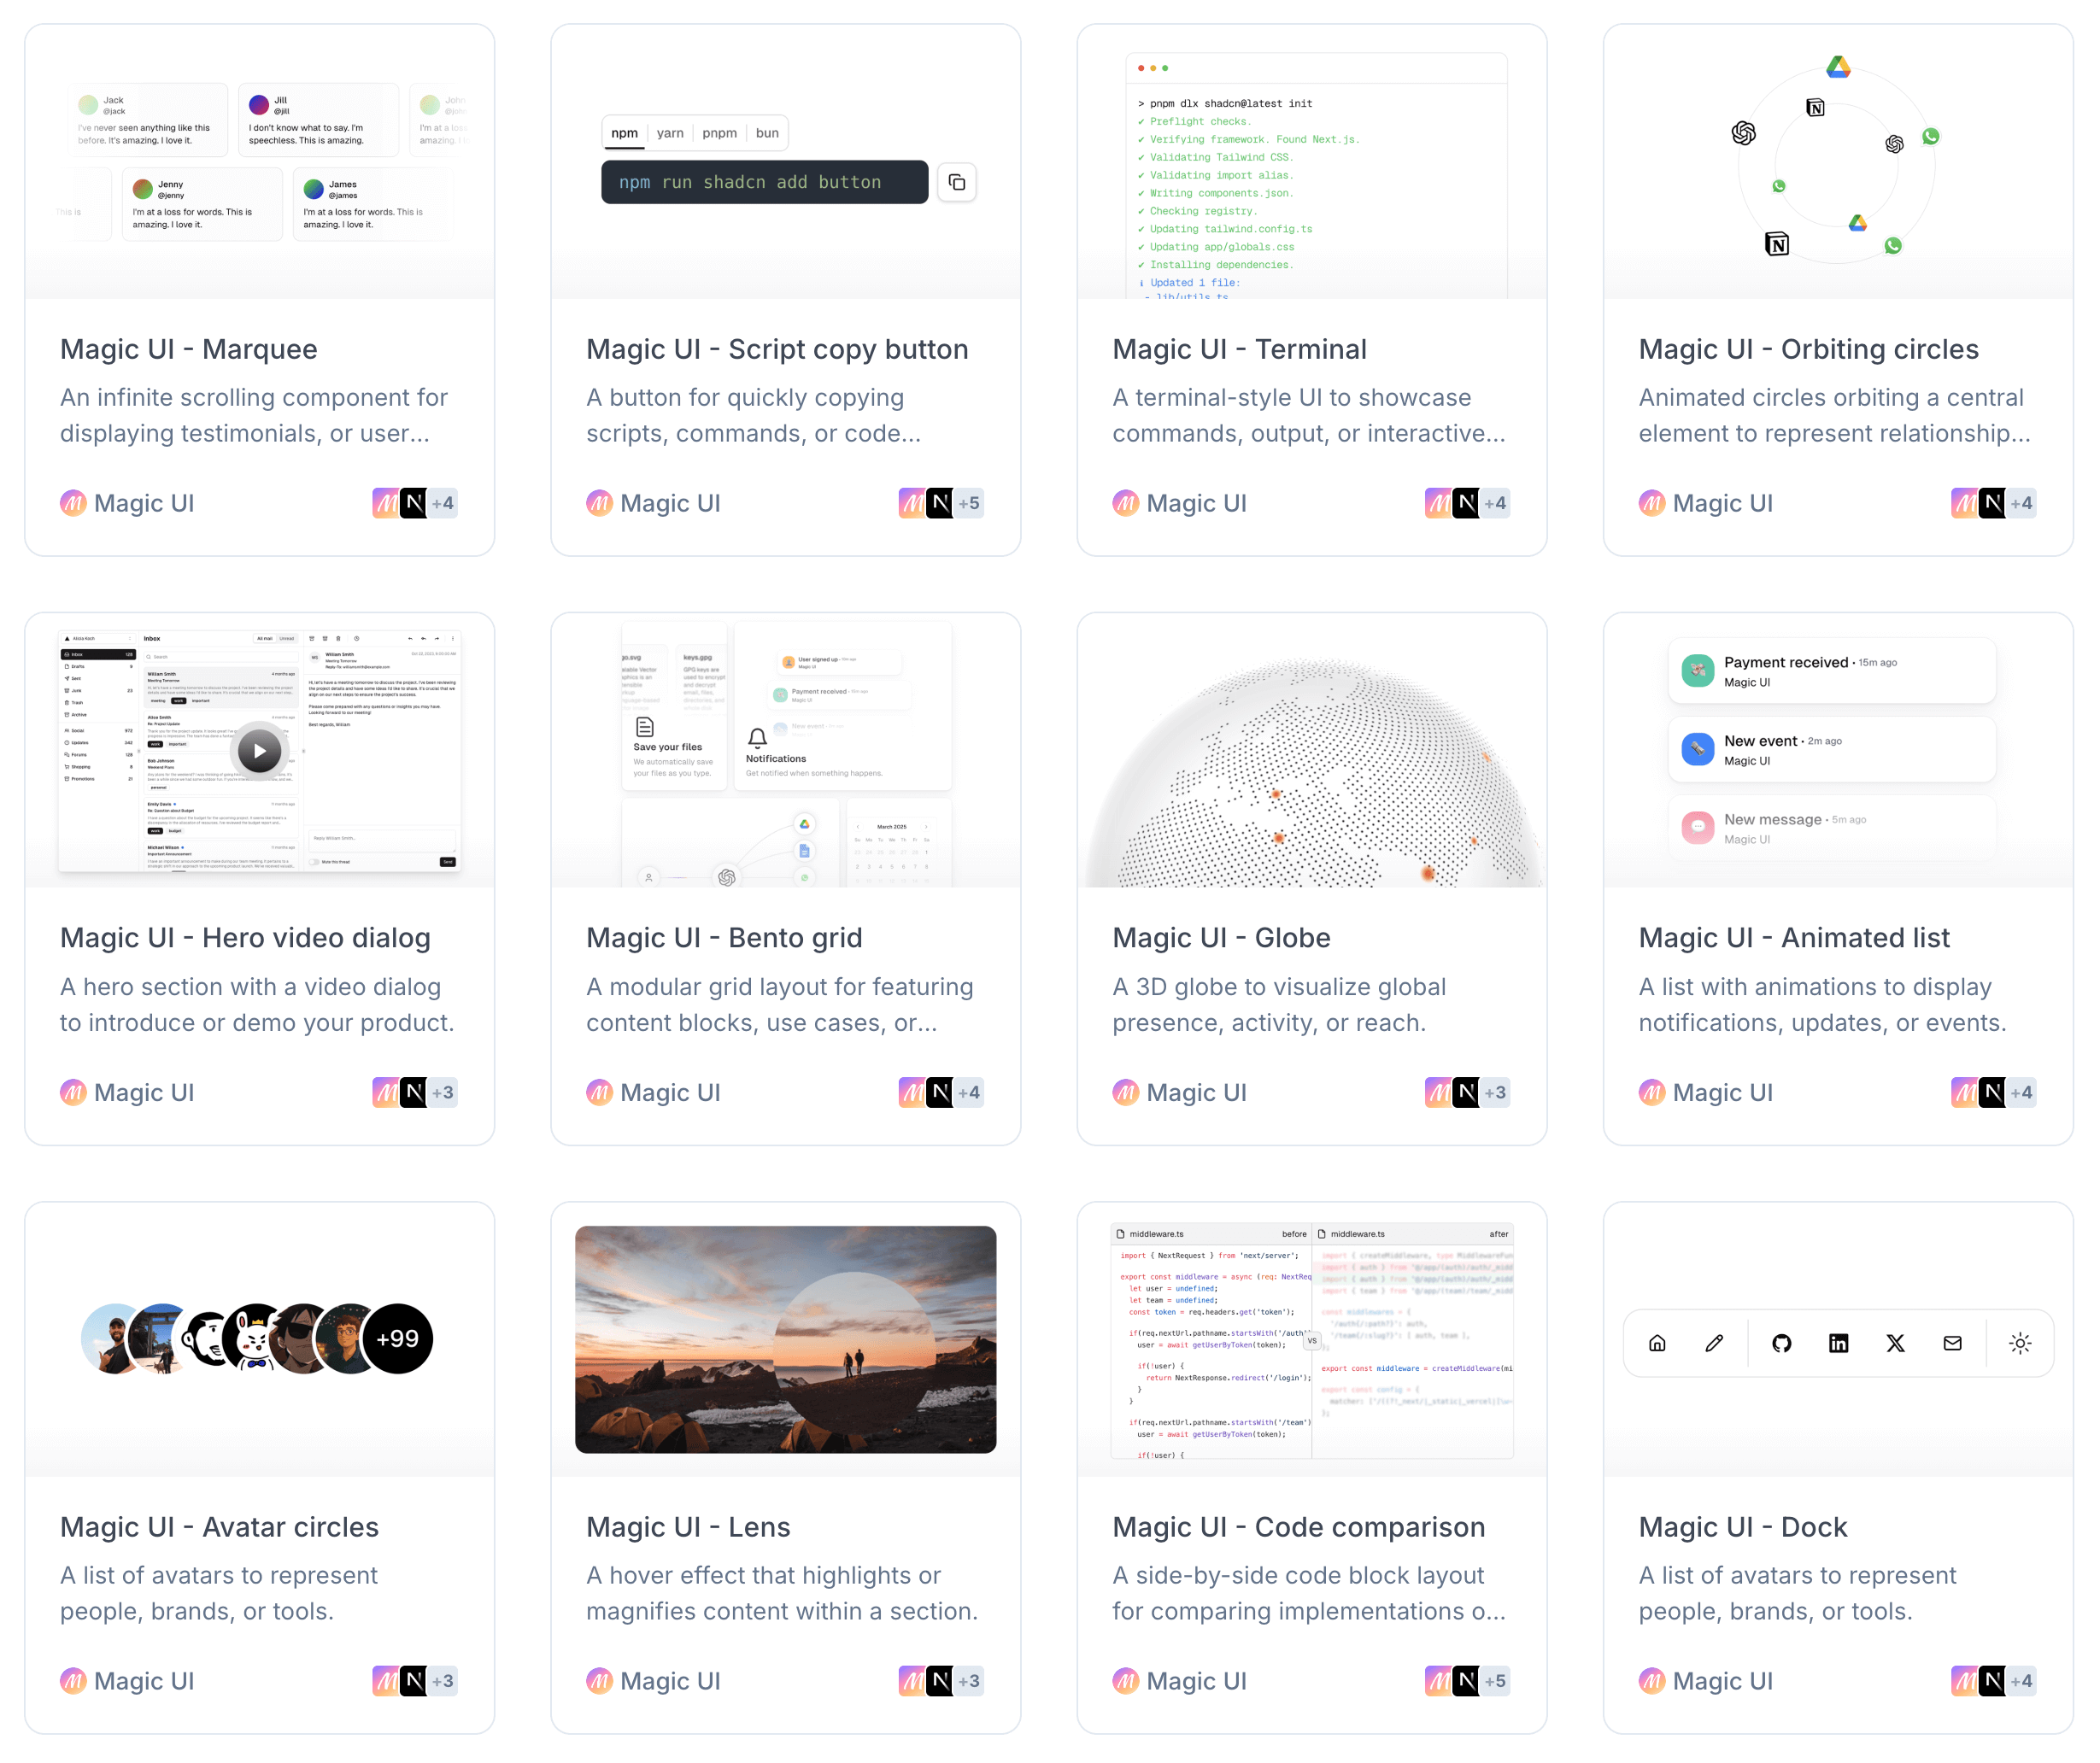2100x1763 pixels.
Task: Click Magic UI author on Dock card
Action: (x=1705, y=1681)
